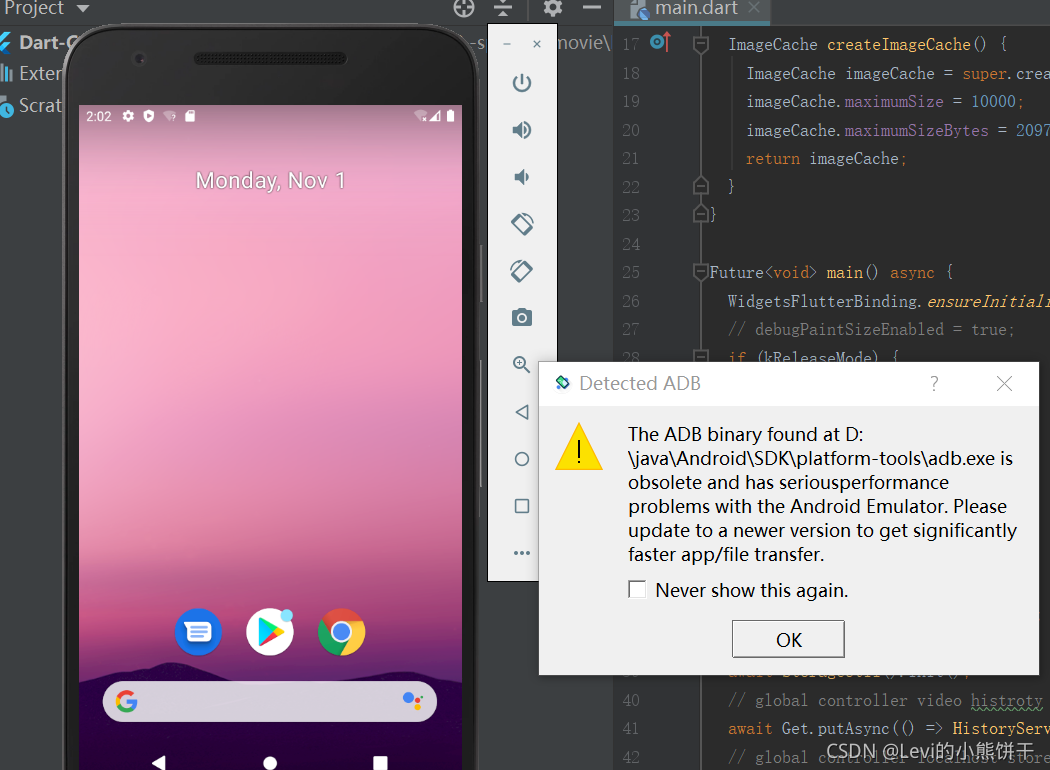Minimize the emulator toolbar window
Image resolution: width=1050 pixels, height=770 pixels.
point(507,44)
